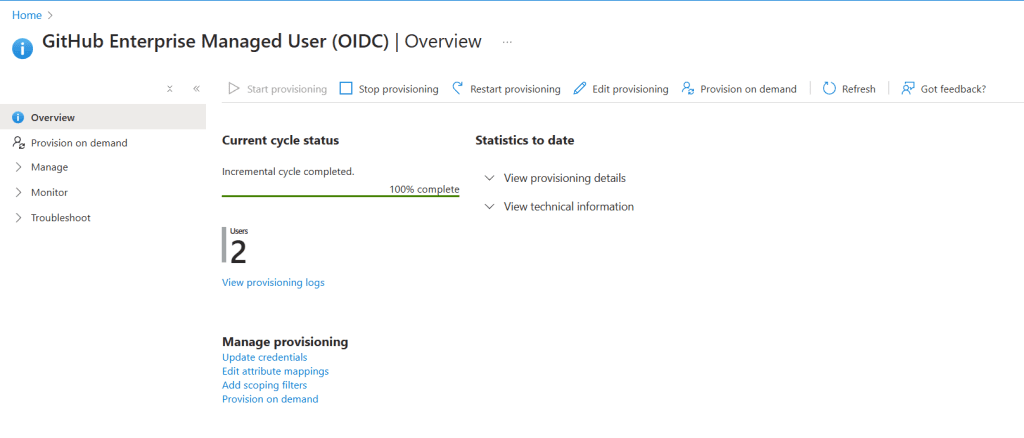This screenshot has height=438, width=1024.
Task: Click the Home breadcrumb link
Action: pos(26,15)
